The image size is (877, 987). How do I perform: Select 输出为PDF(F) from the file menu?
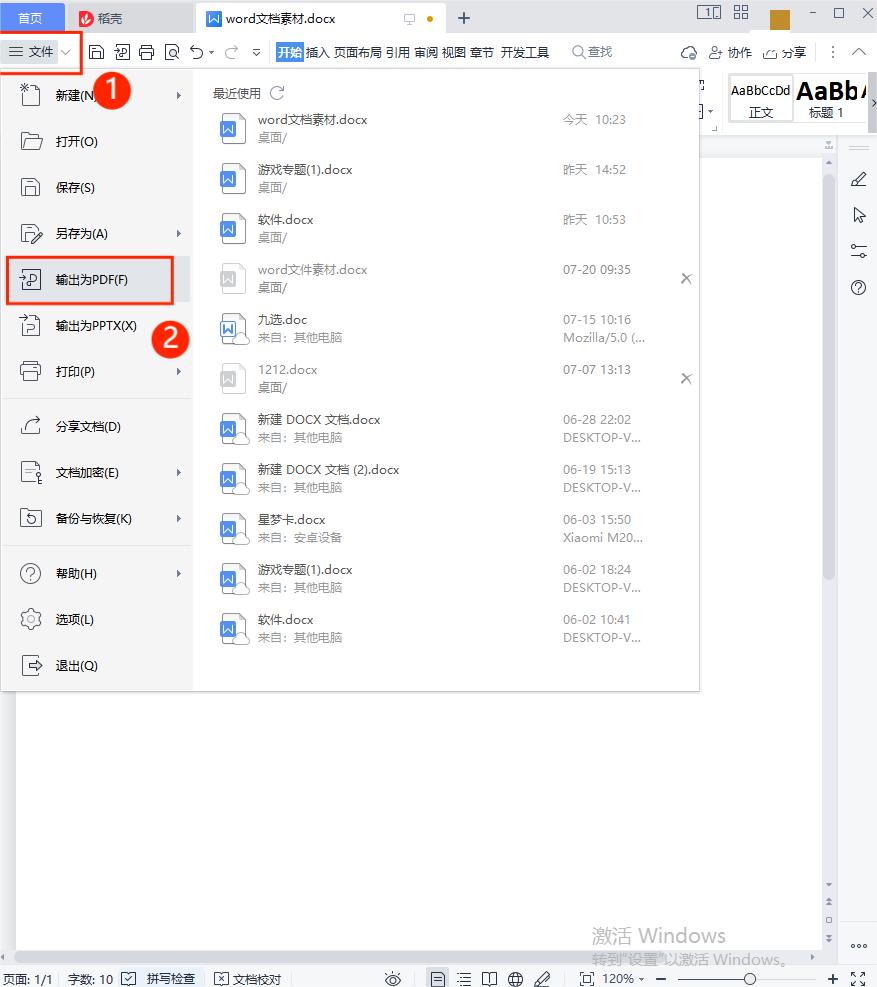pyautogui.click(x=90, y=279)
